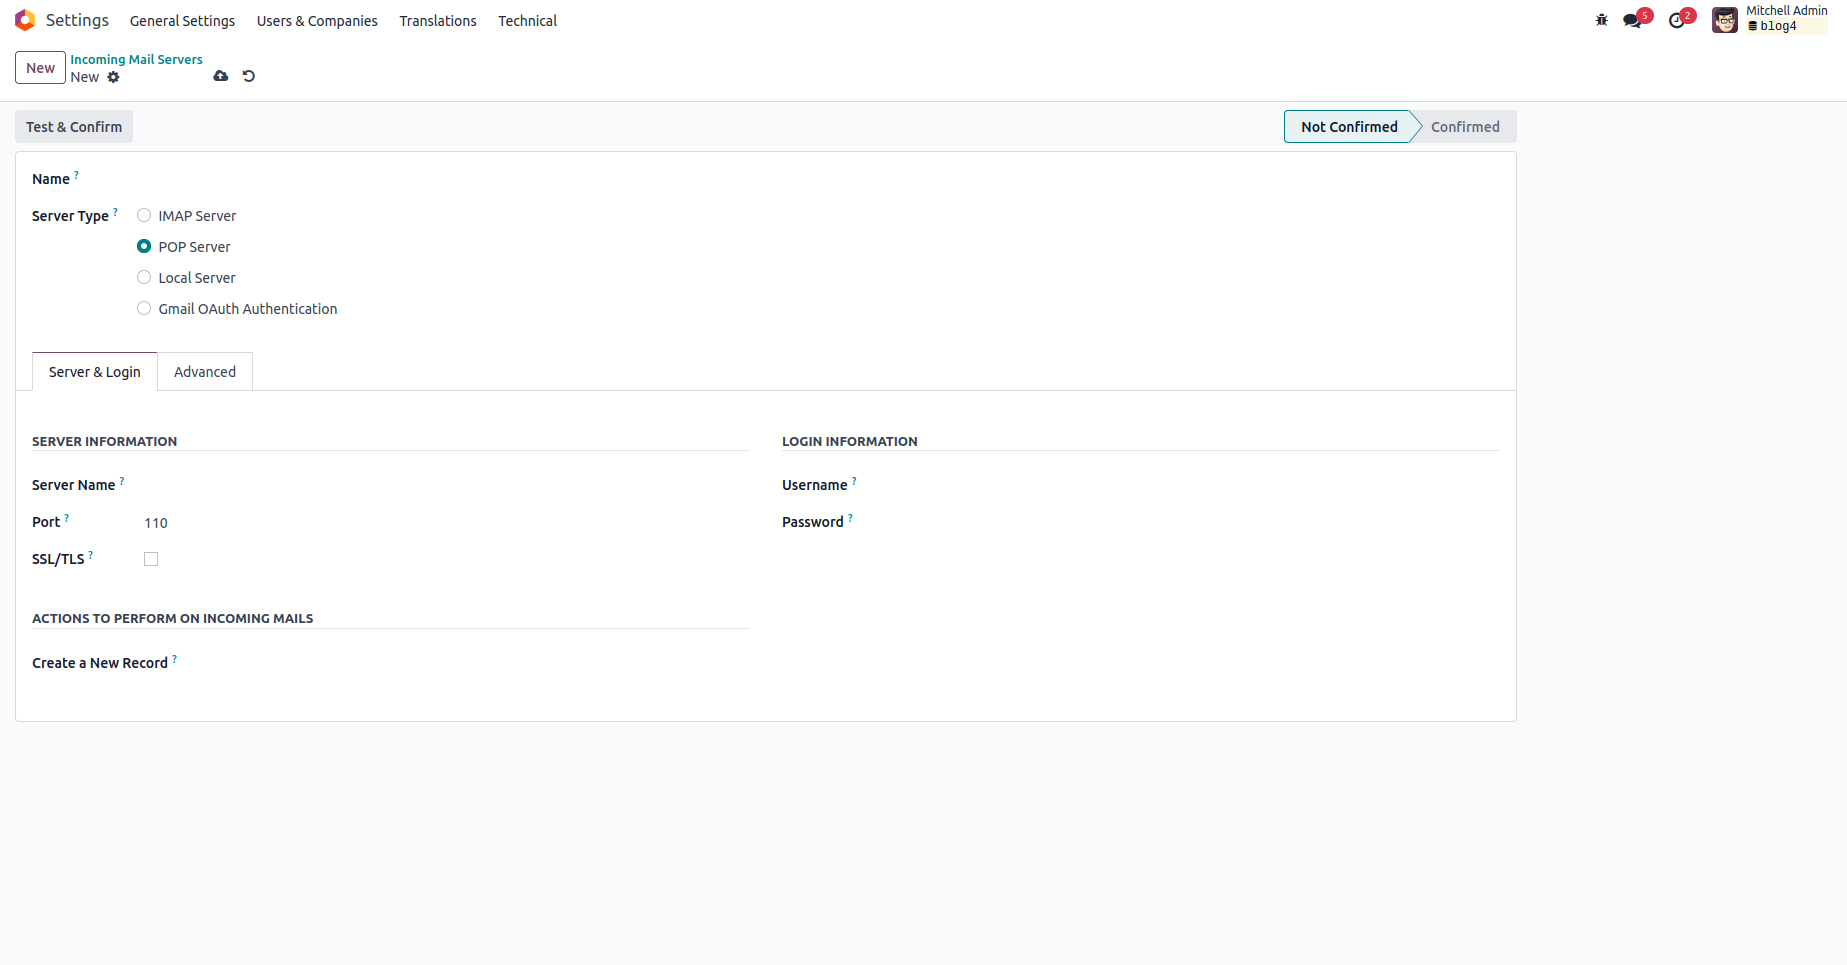The height and width of the screenshot is (965, 1847).
Task: Select Local Server radio option
Action: 144,277
